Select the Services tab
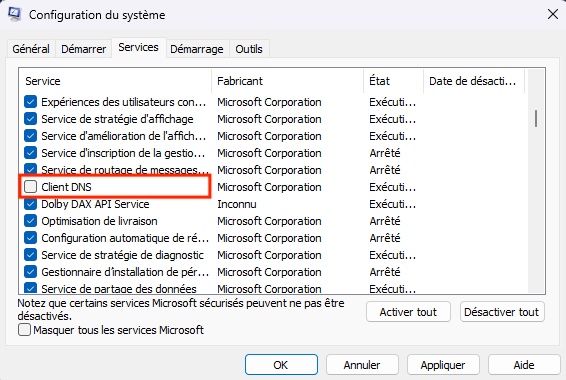This screenshot has width=566, height=380. click(139, 47)
